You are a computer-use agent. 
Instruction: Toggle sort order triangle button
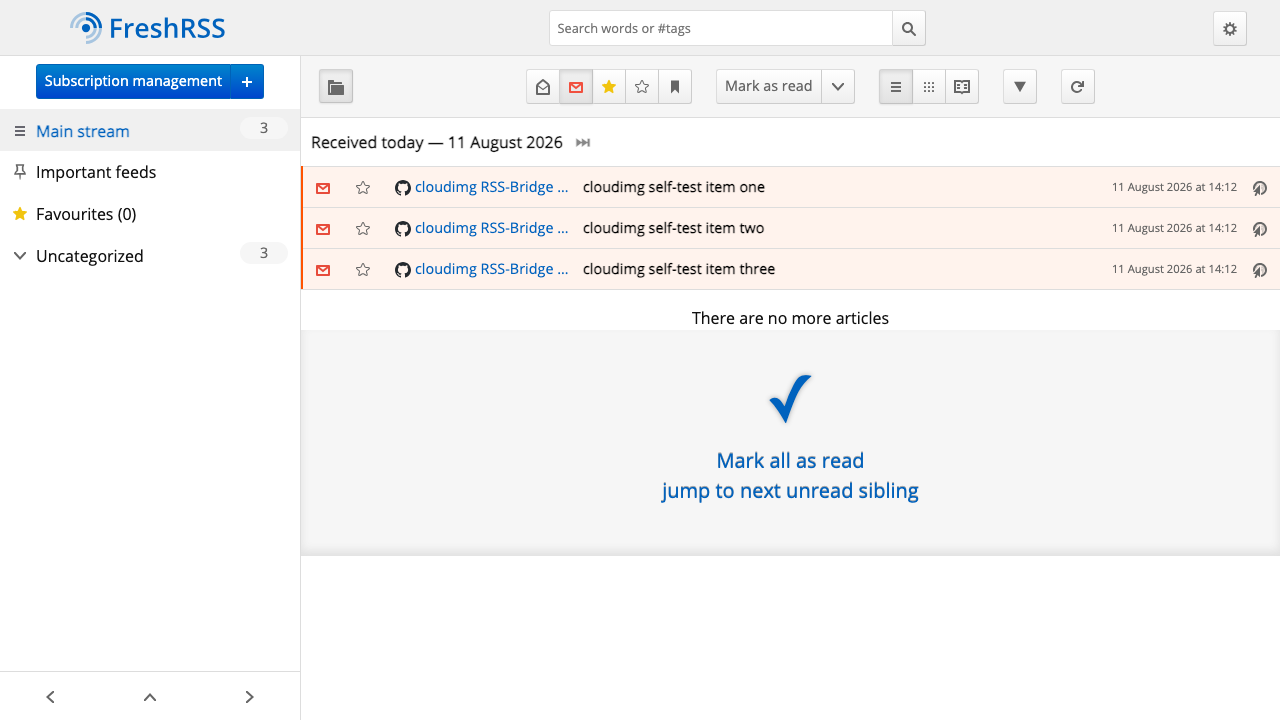point(1020,87)
